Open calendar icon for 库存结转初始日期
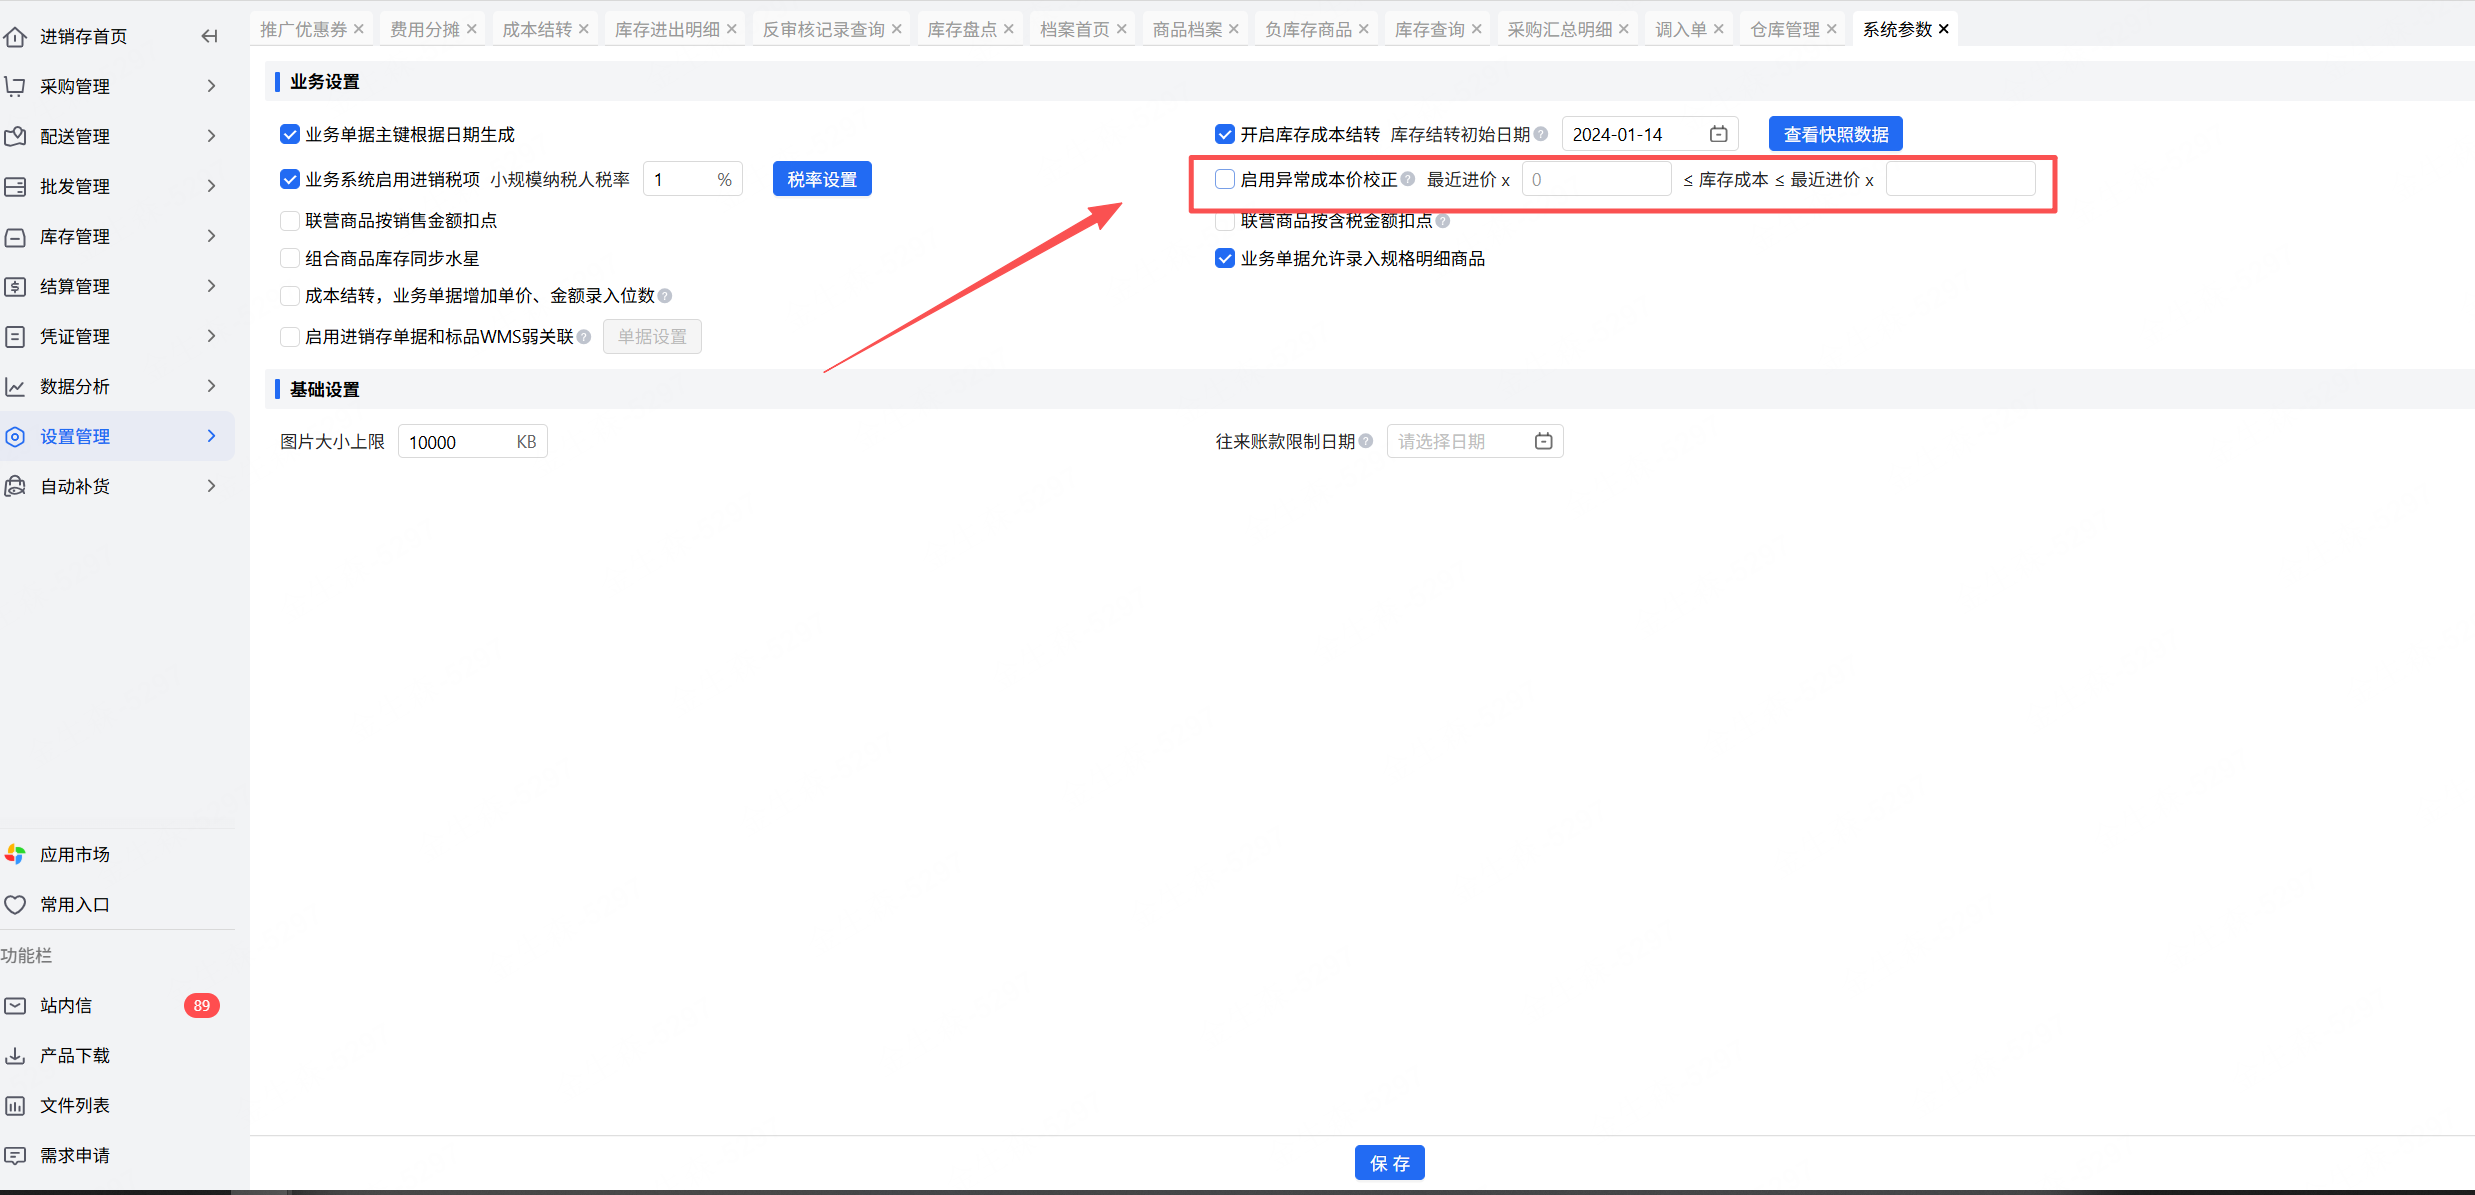The image size is (2475, 1195). 1718,134
